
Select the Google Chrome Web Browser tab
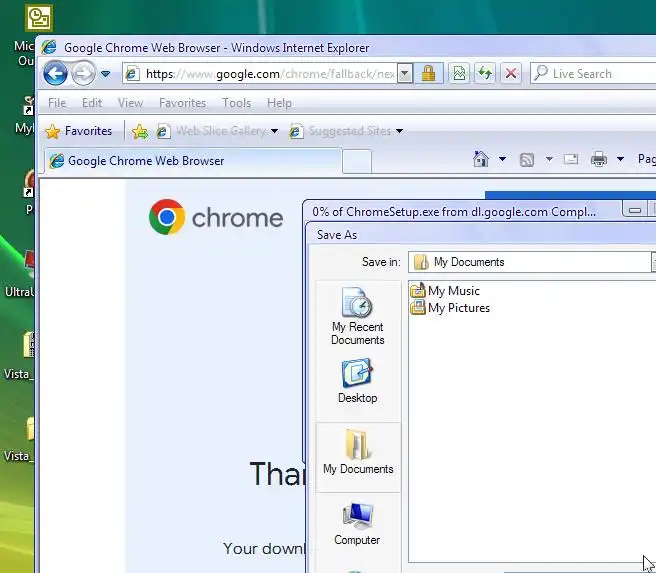coord(193,161)
